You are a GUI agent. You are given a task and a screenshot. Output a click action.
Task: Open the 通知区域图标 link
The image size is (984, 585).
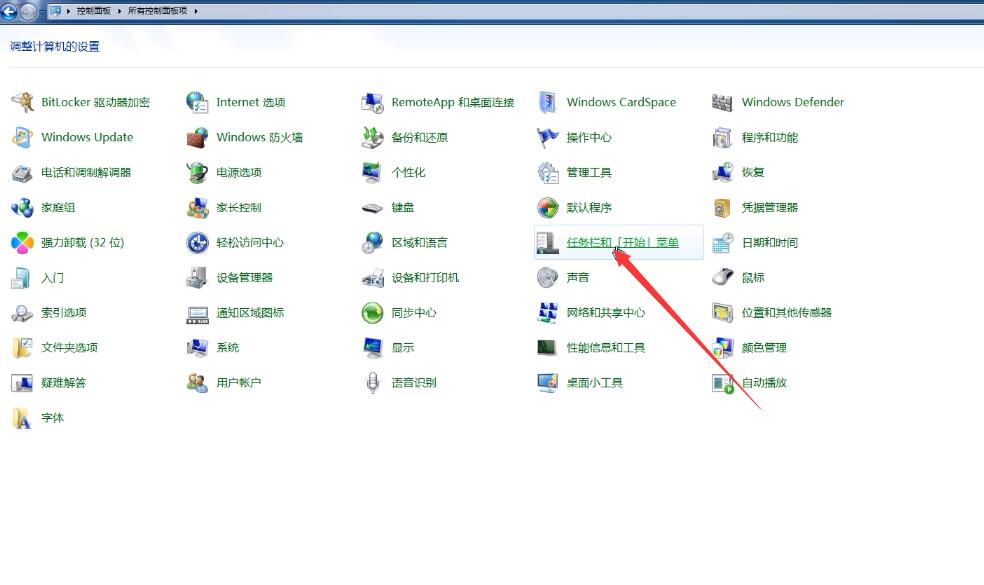[x=250, y=313]
